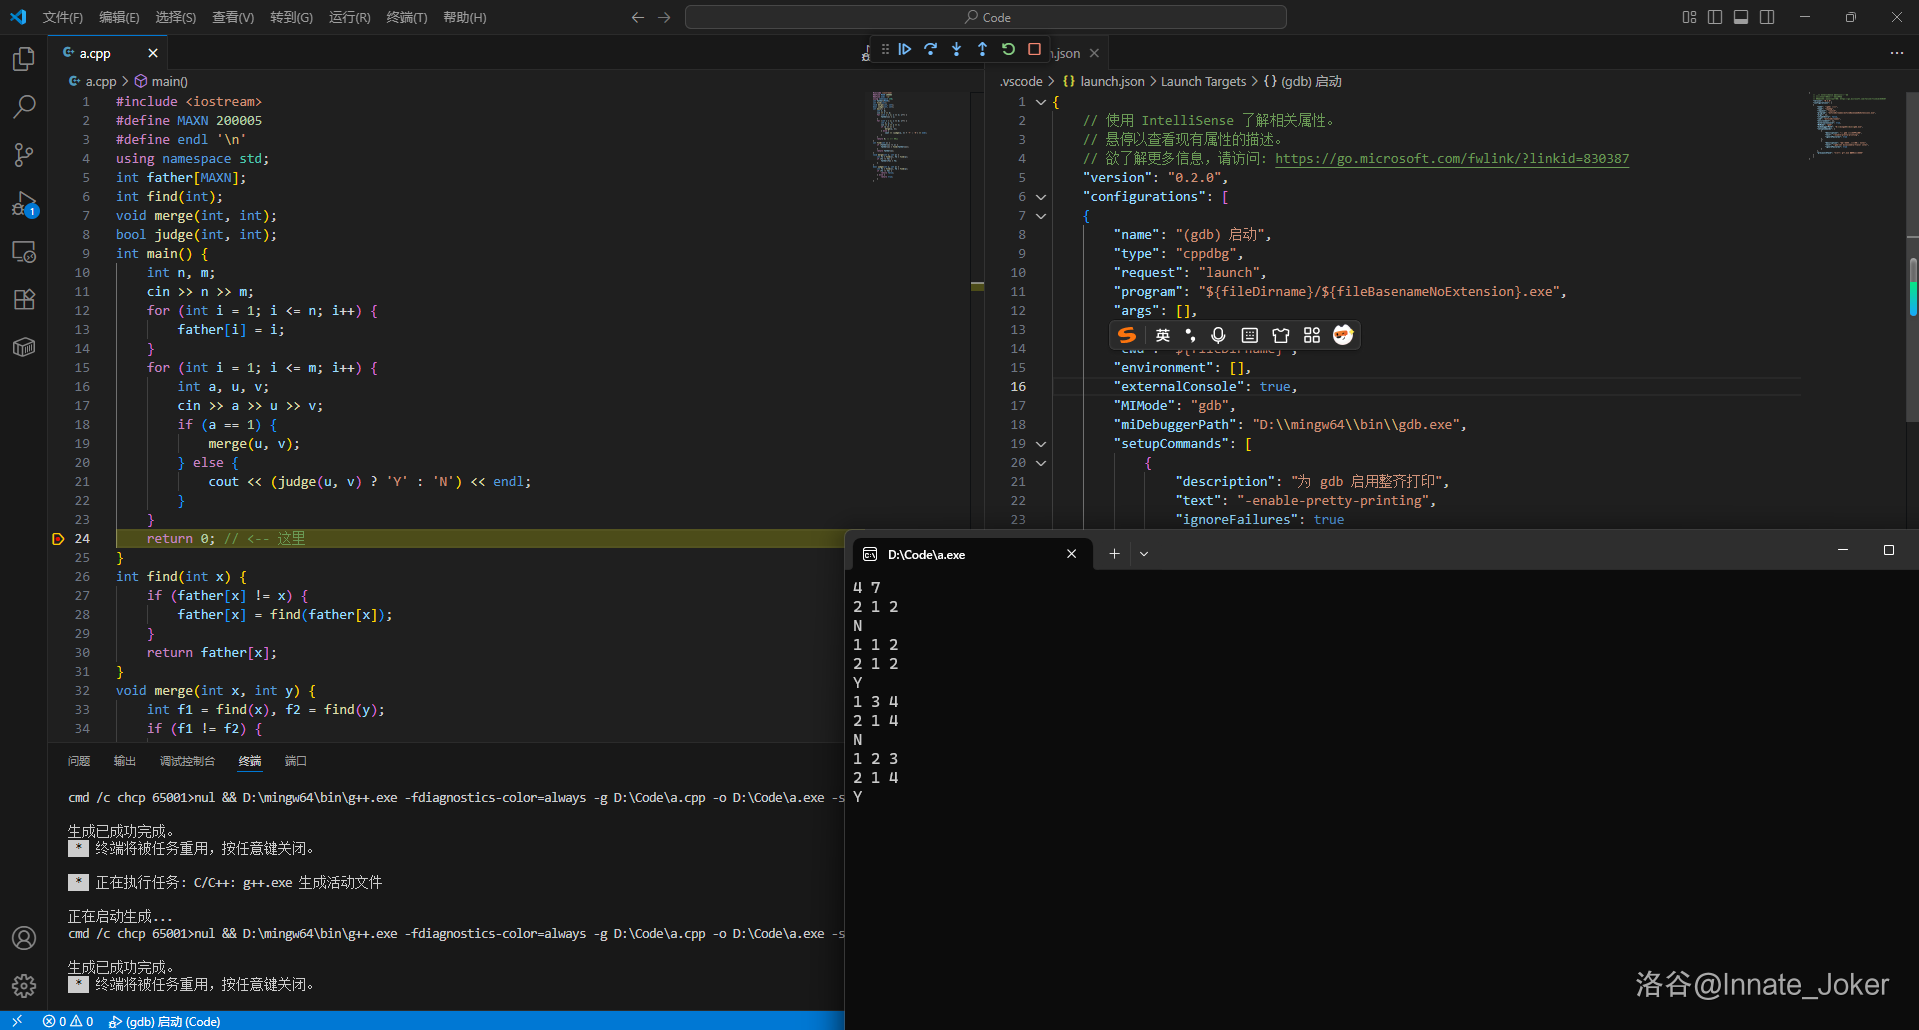The width and height of the screenshot is (1919, 1030).
Task: Collapse the configurations array fold arrow
Action: click(x=1041, y=197)
